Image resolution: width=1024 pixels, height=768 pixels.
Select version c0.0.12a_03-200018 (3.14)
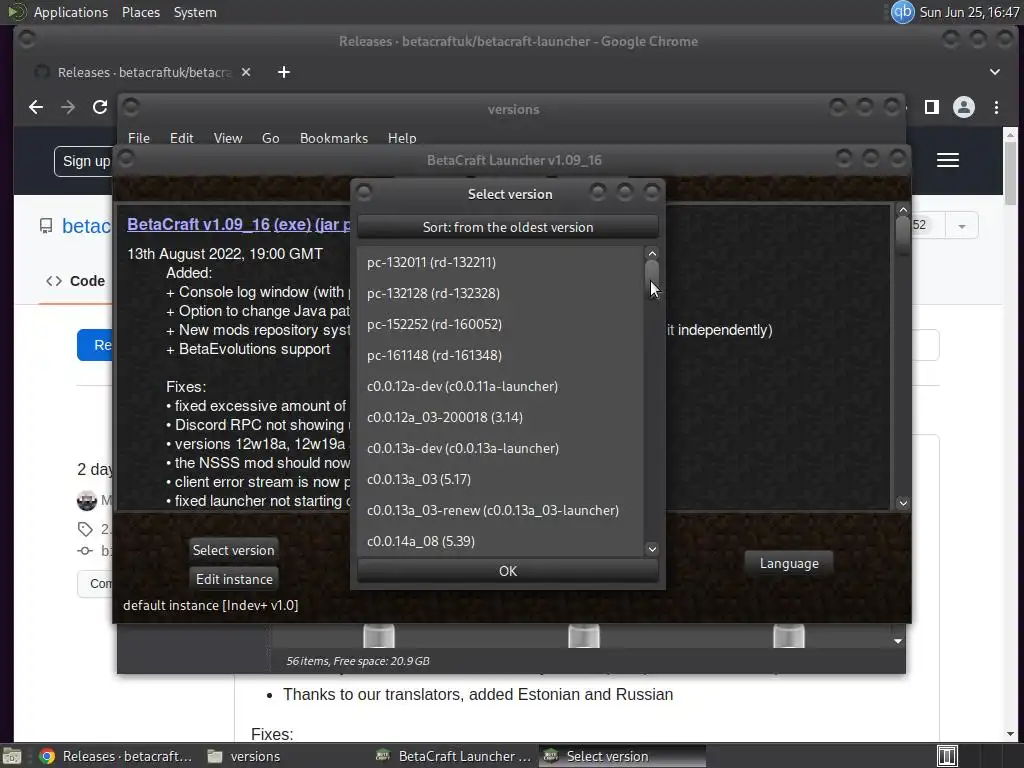pyautogui.click(x=500, y=417)
